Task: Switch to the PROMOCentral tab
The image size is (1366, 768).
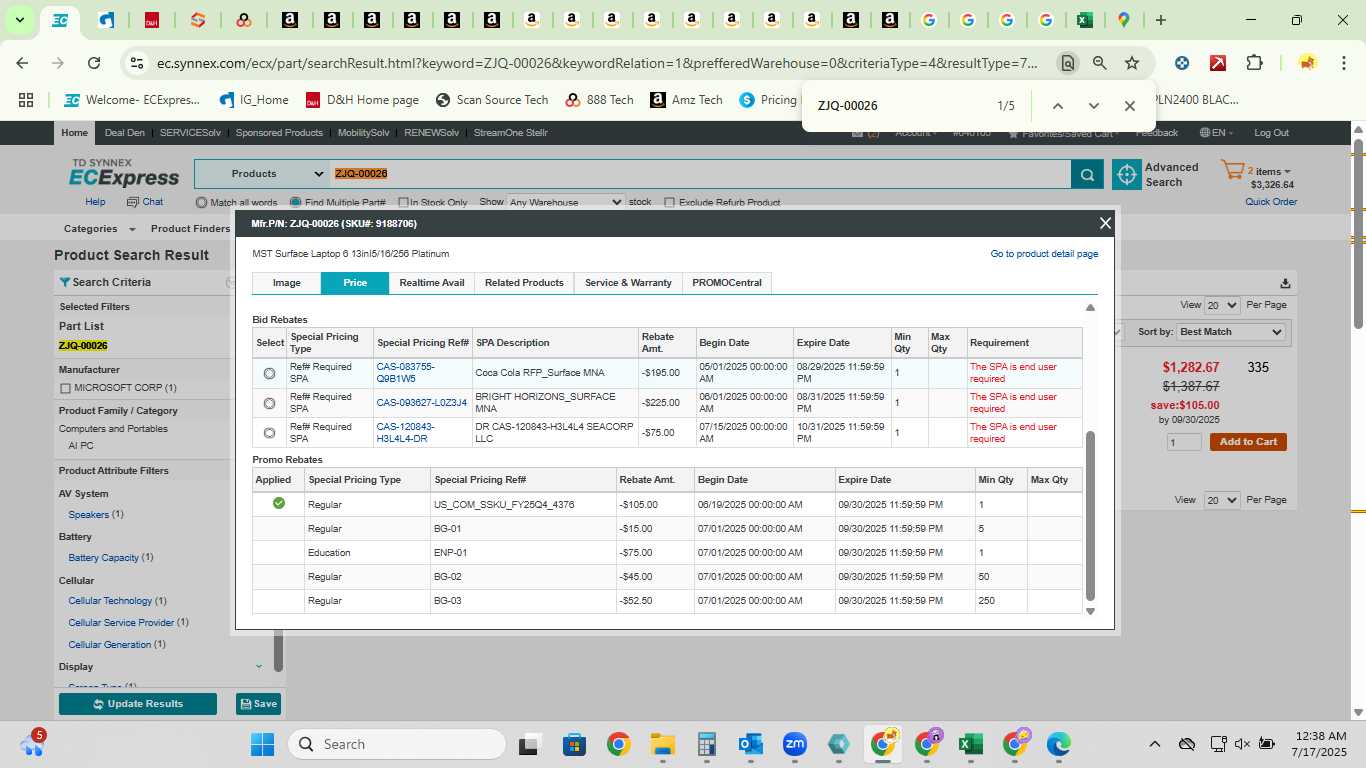Action: (x=727, y=283)
